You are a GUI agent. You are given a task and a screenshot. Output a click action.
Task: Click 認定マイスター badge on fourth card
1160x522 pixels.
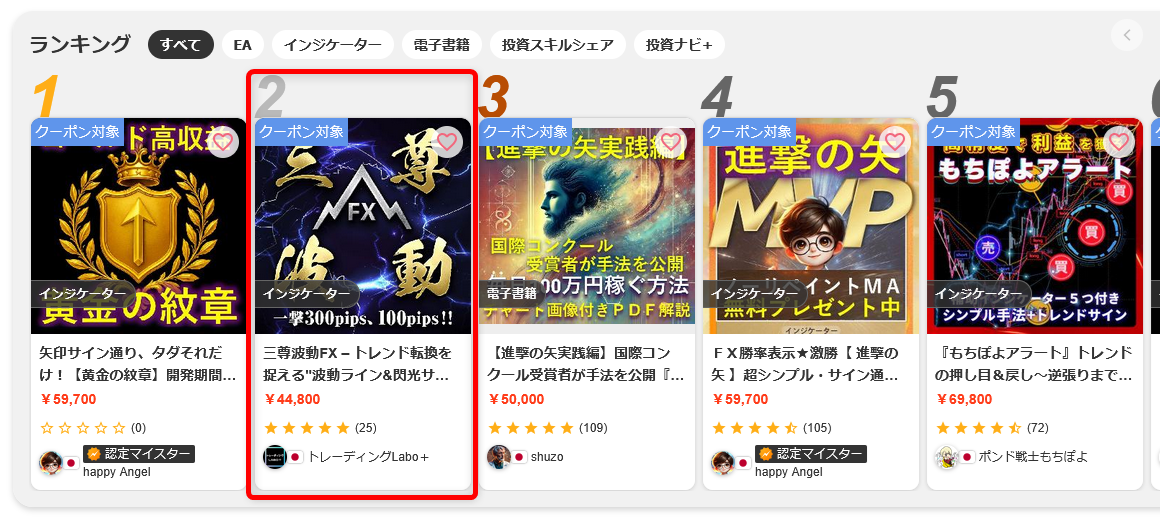pyautogui.click(x=811, y=454)
